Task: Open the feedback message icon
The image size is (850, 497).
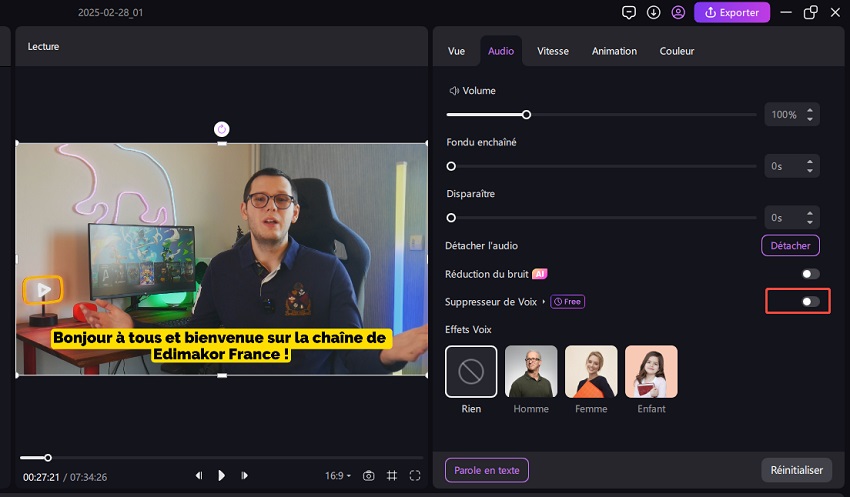Action: 628,13
